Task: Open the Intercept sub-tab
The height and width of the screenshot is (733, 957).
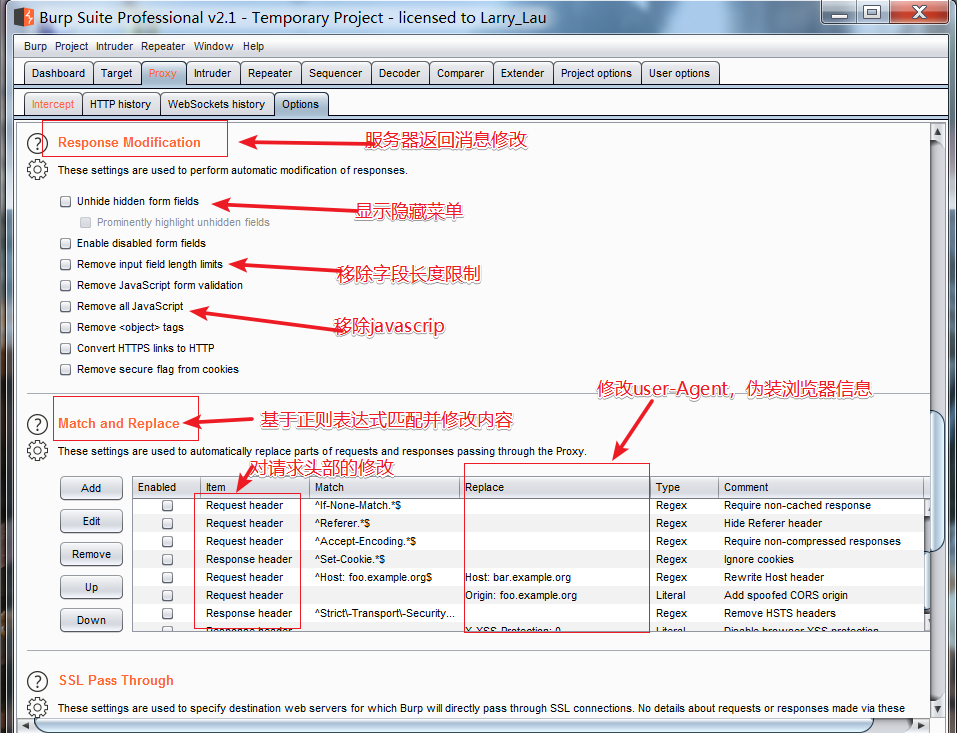Action: [x=53, y=104]
